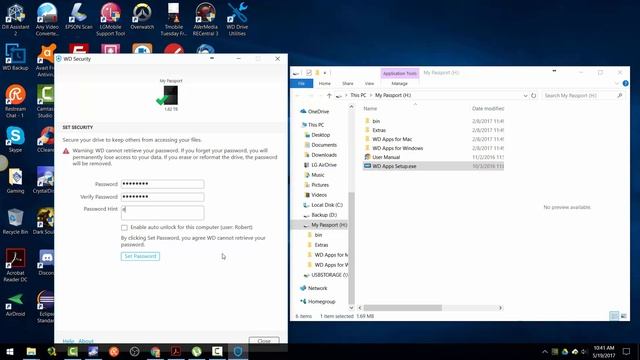Select Local Disk (C:) in navigation pane
Screen dimensions: 640x360
(x=327, y=205)
